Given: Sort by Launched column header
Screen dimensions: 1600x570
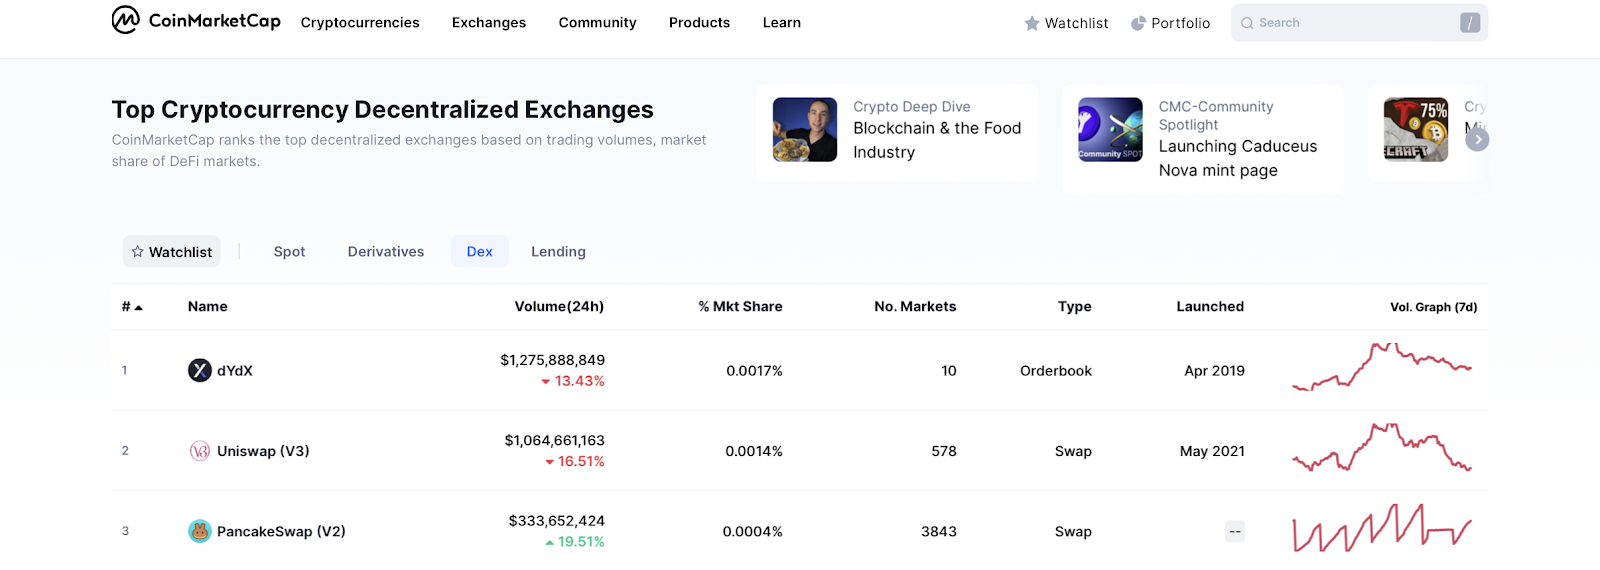Looking at the screenshot, I should (1210, 307).
